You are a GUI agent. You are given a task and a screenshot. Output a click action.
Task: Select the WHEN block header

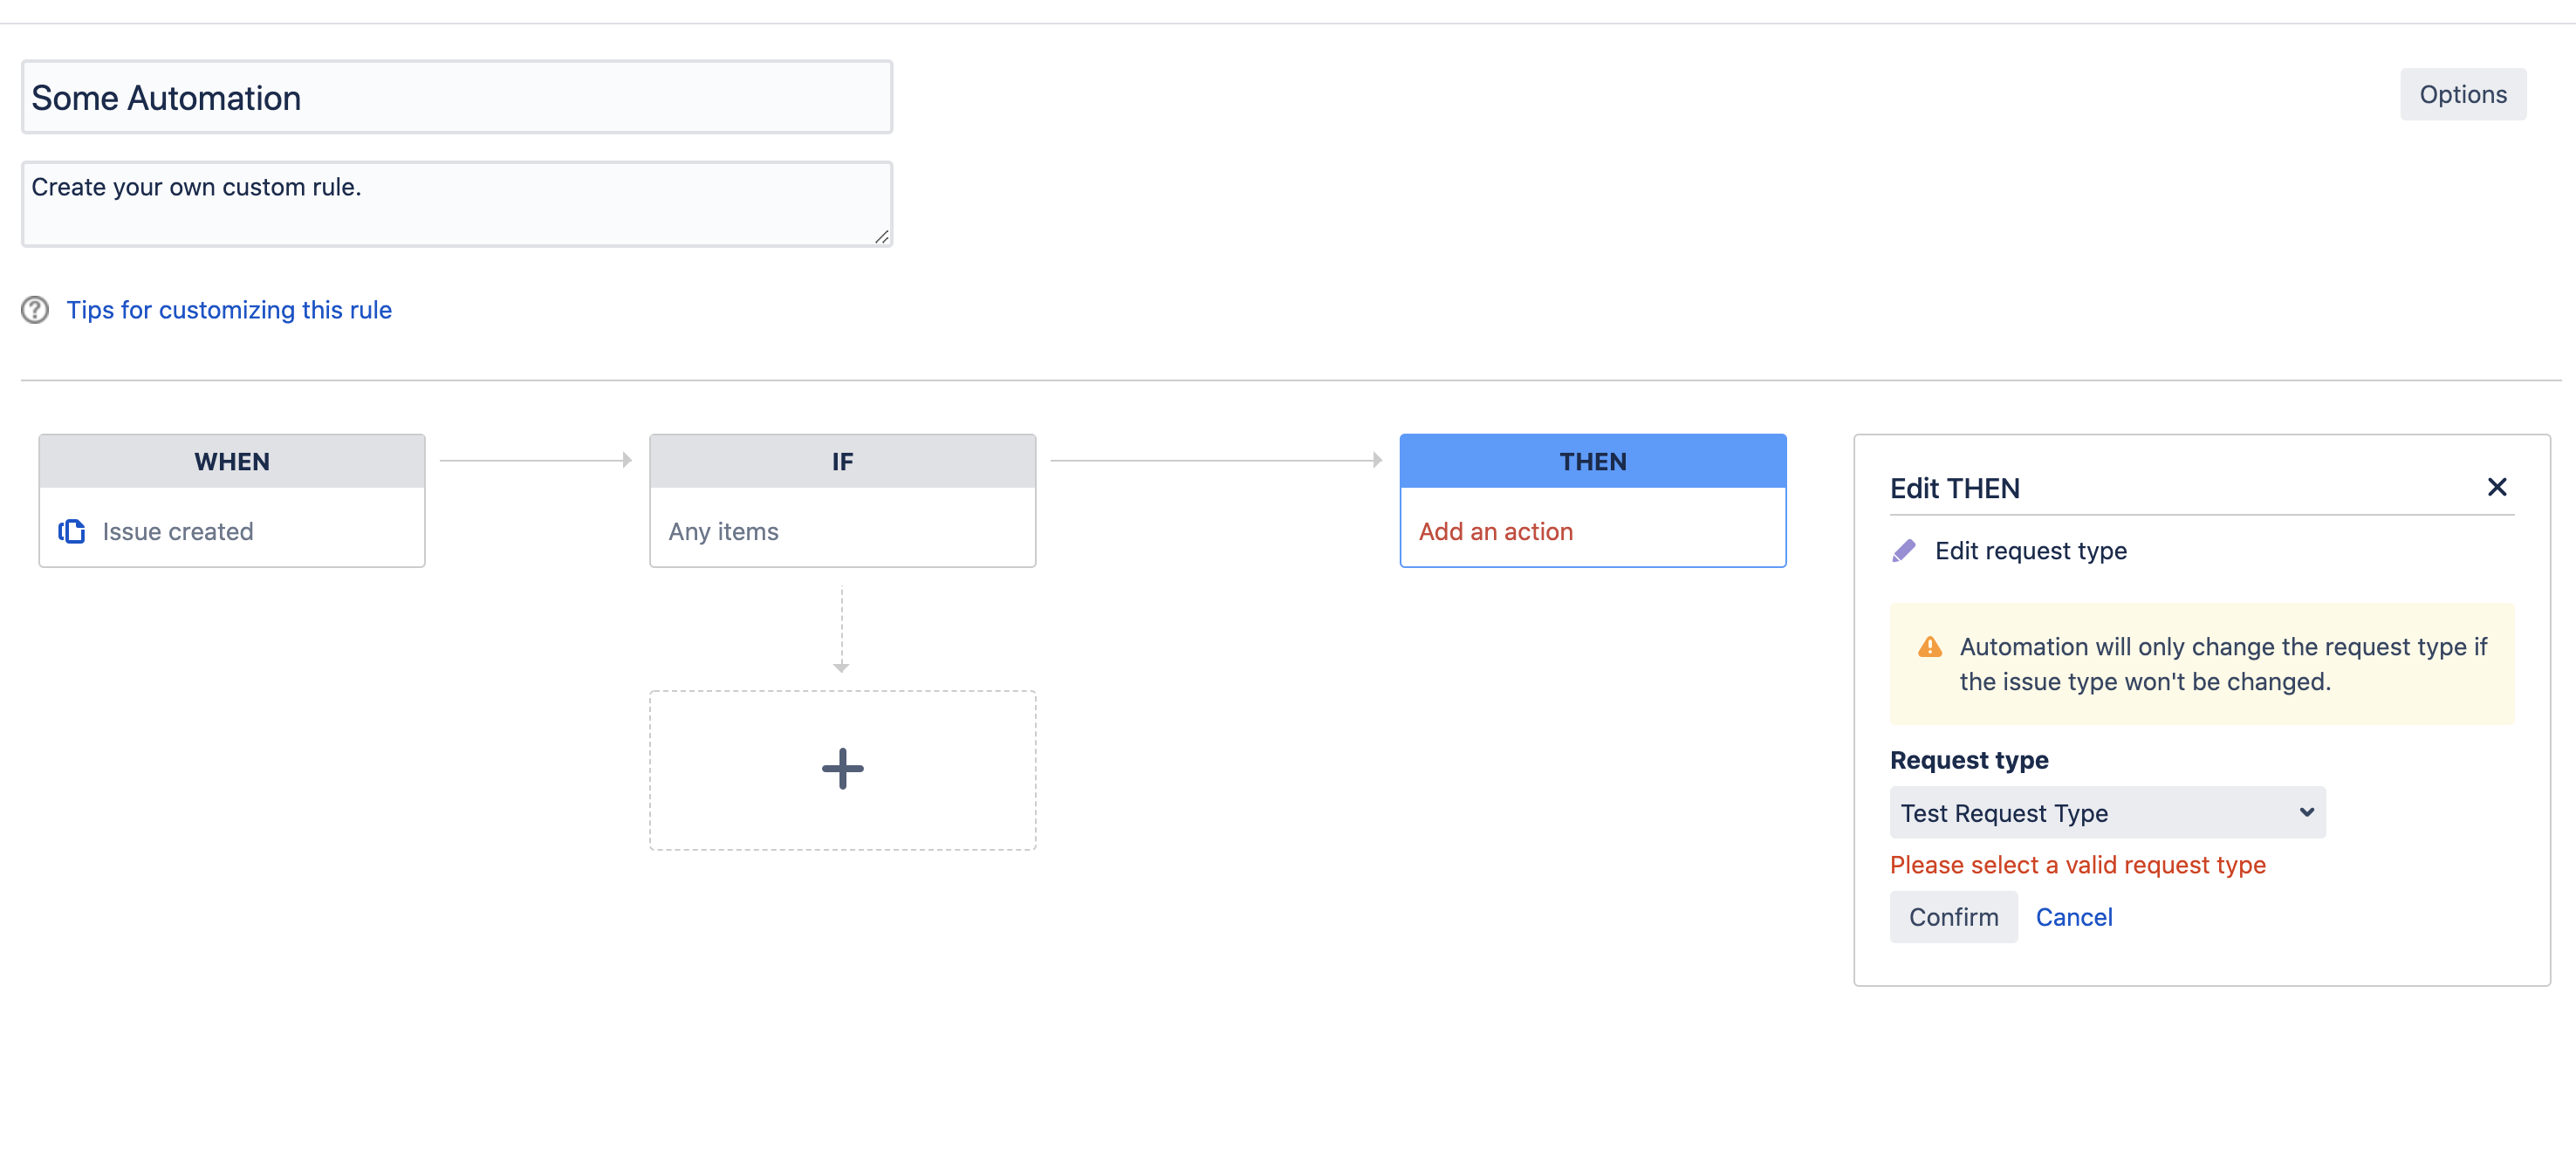(x=232, y=461)
